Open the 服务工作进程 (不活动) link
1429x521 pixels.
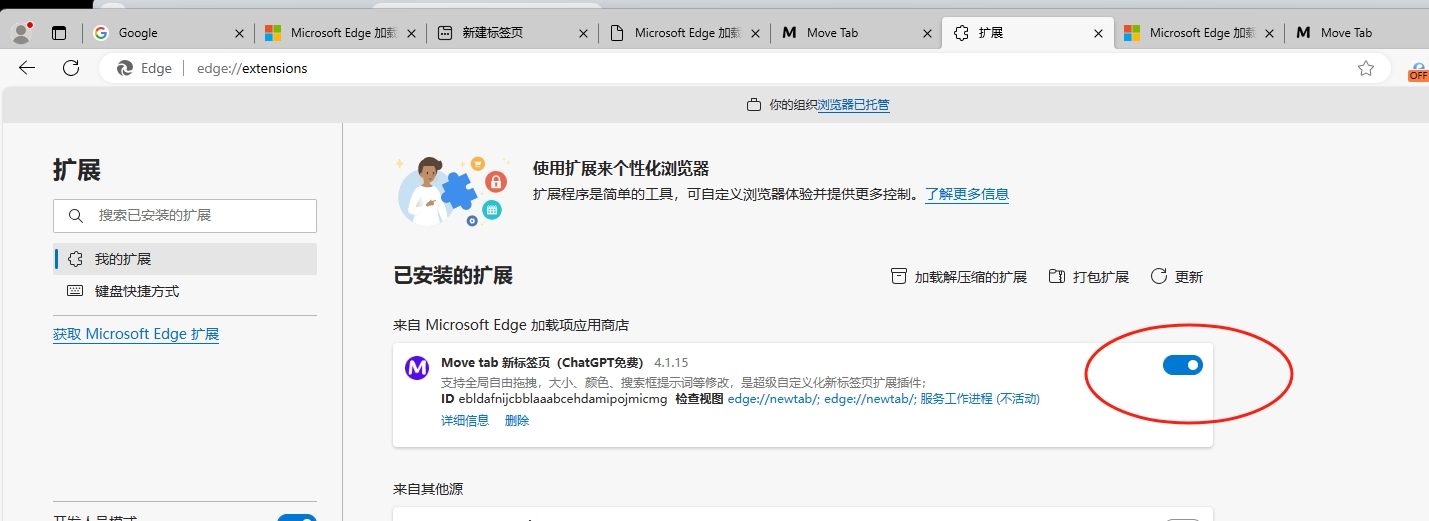980,399
